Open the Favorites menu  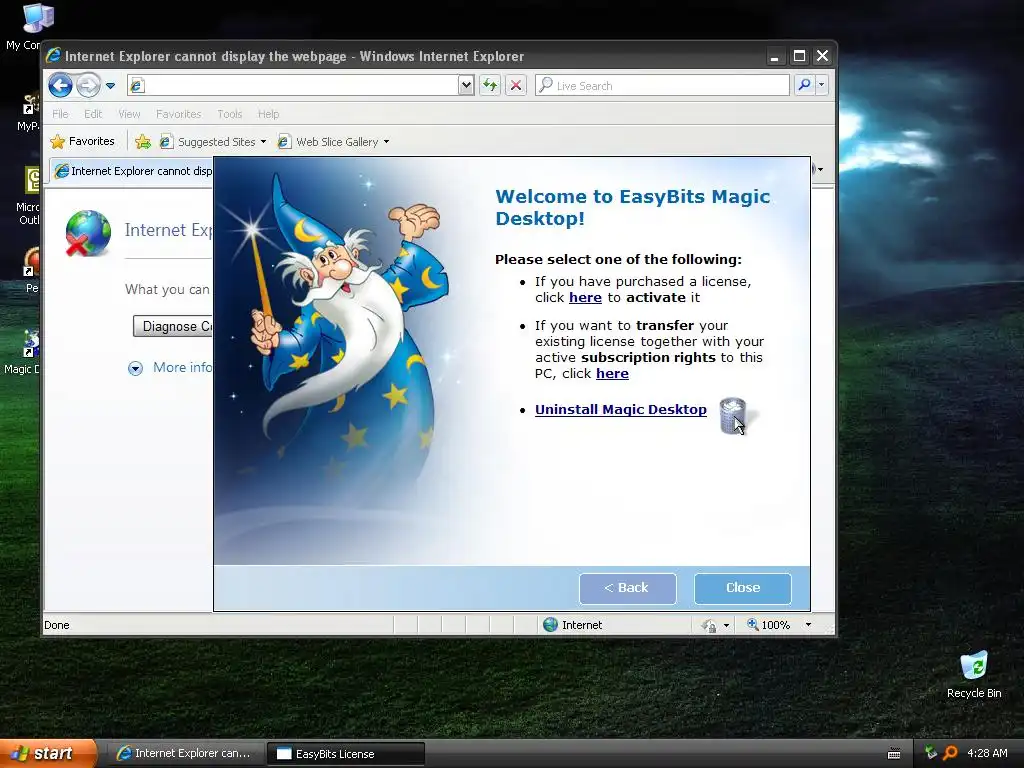click(x=178, y=114)
